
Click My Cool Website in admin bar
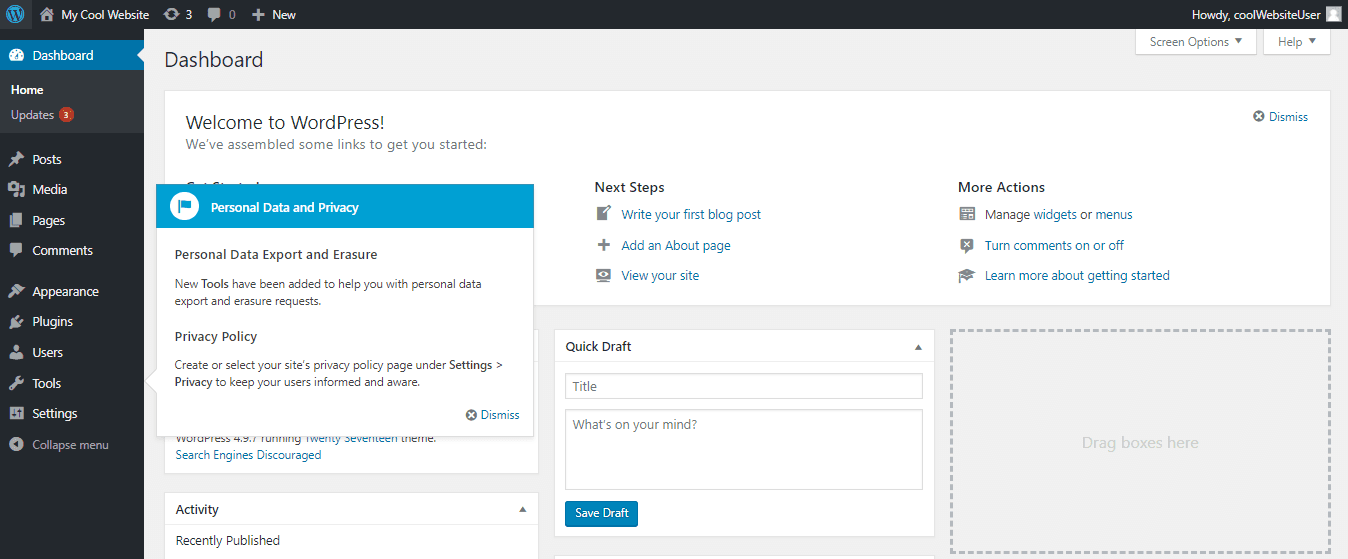(x=105, y=15)
